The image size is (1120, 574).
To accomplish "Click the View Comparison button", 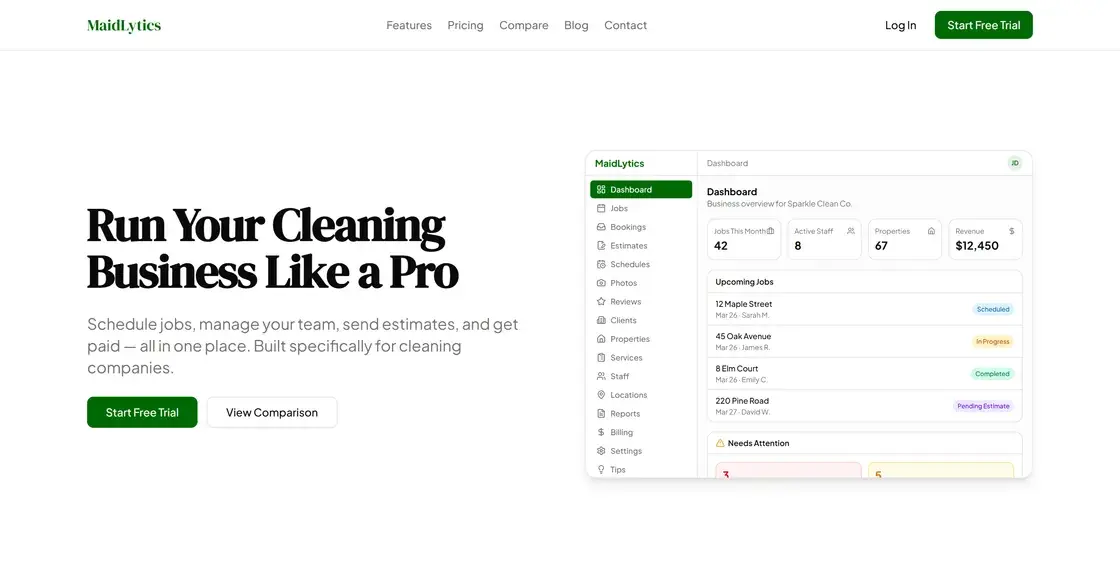I will [x=272, y=413].
